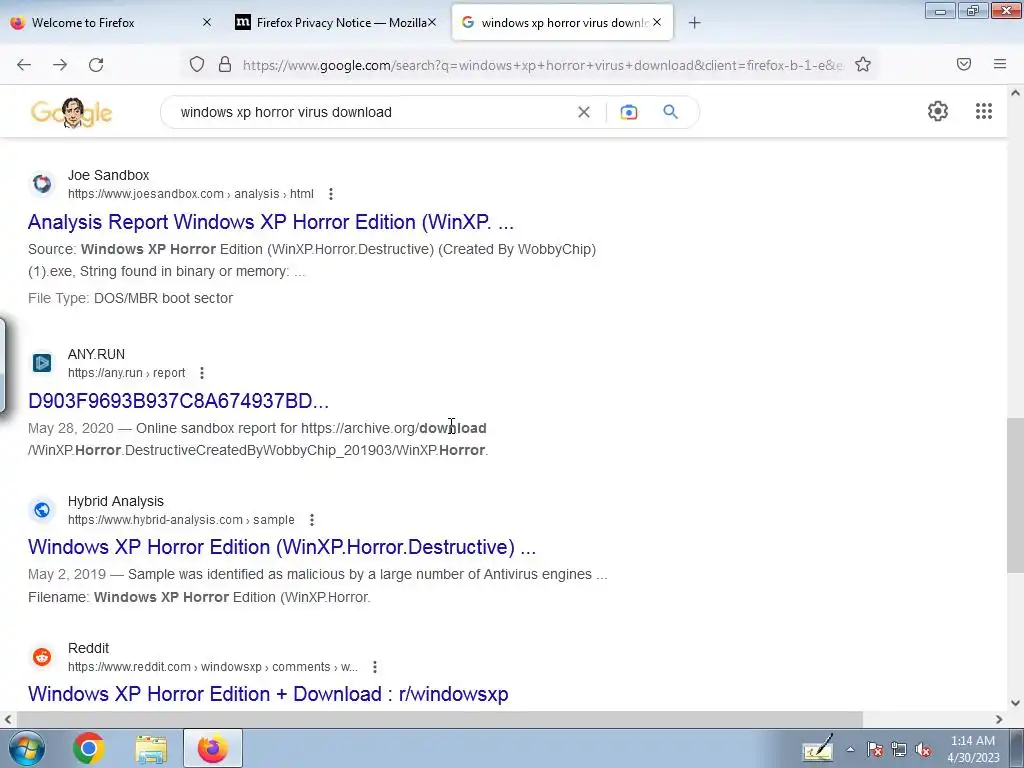
Task: Show hidden system tray icons
Action: (850, 749)
